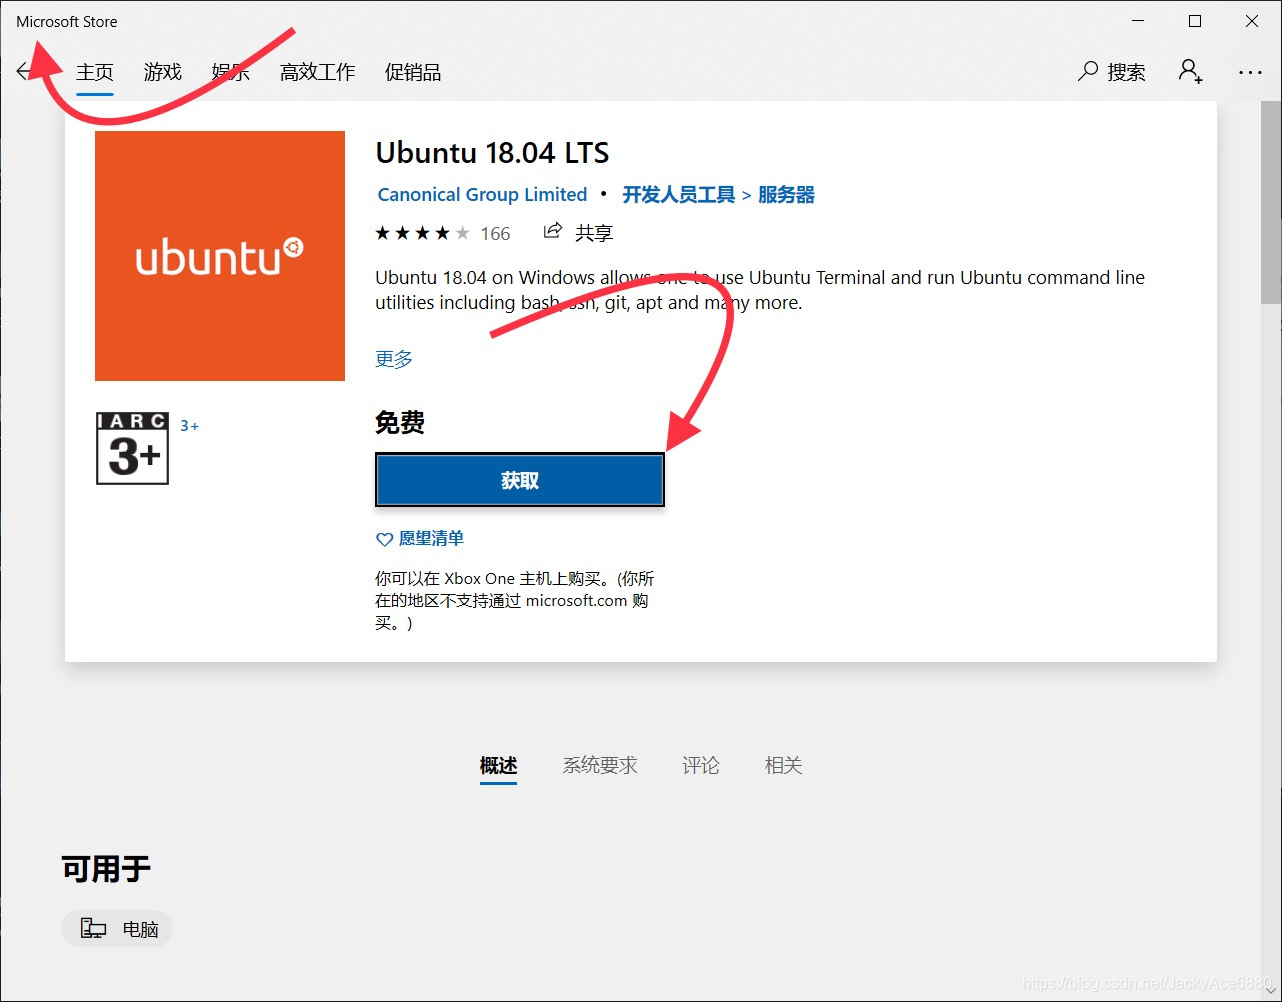1282x1002 pixels.
Task: Open the search magnifier
Action: tap(1088, 71)
